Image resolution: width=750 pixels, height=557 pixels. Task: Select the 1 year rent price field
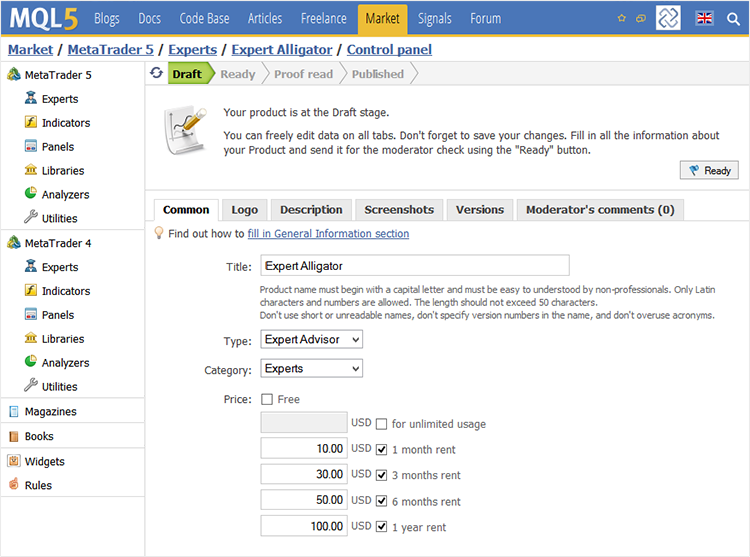304,526
